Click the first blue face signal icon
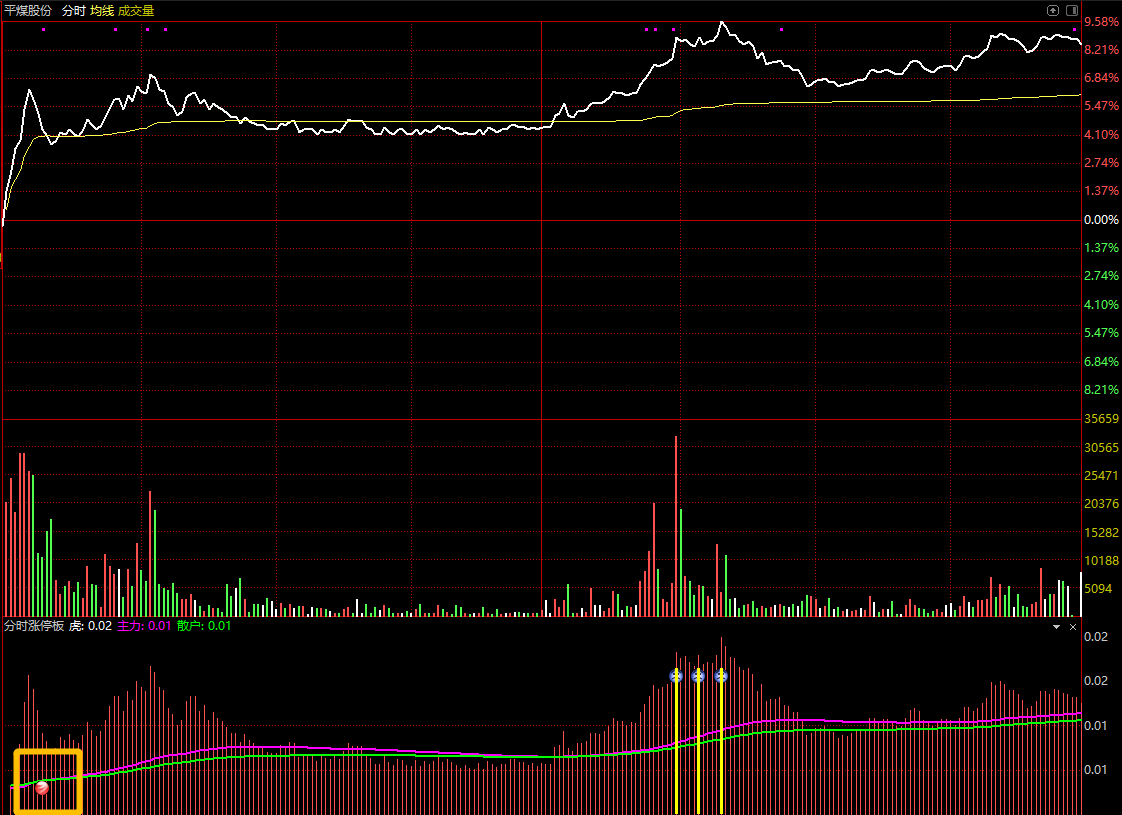The height and width of the screenshot is (815, 1122). click(x=676, y=675)
